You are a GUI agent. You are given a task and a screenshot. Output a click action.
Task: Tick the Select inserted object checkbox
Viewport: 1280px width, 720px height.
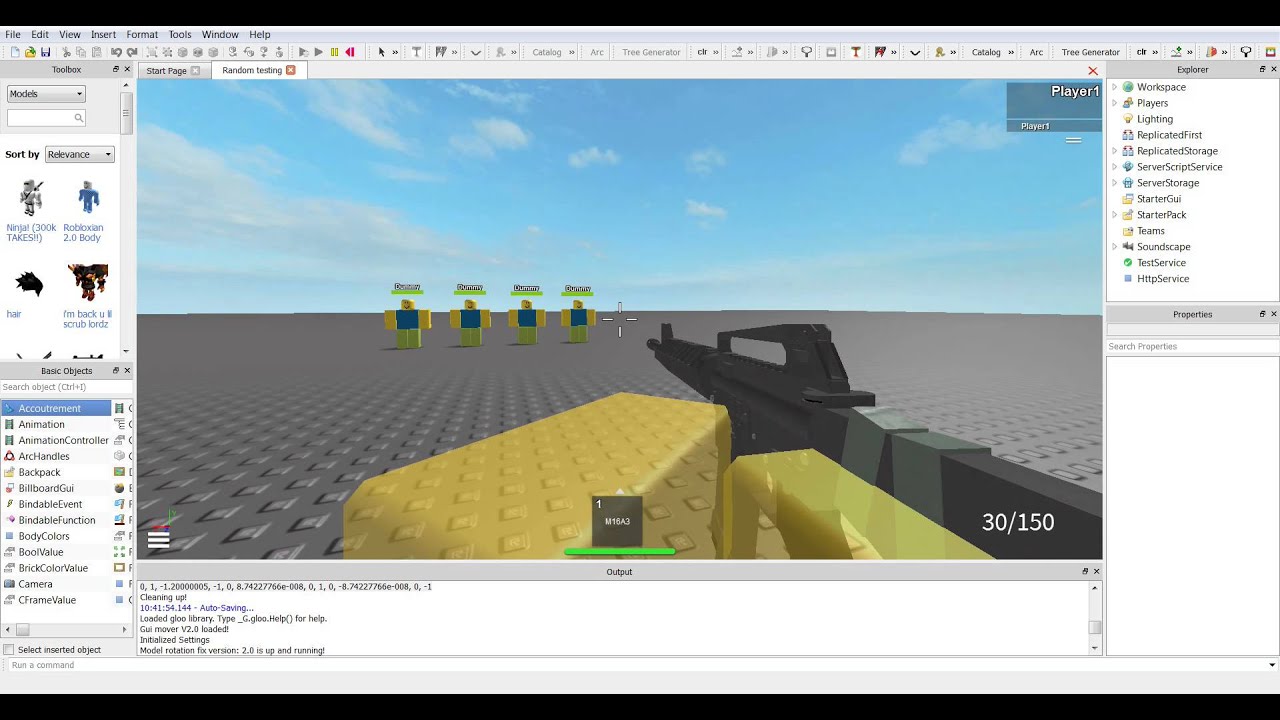pos(9,650)
